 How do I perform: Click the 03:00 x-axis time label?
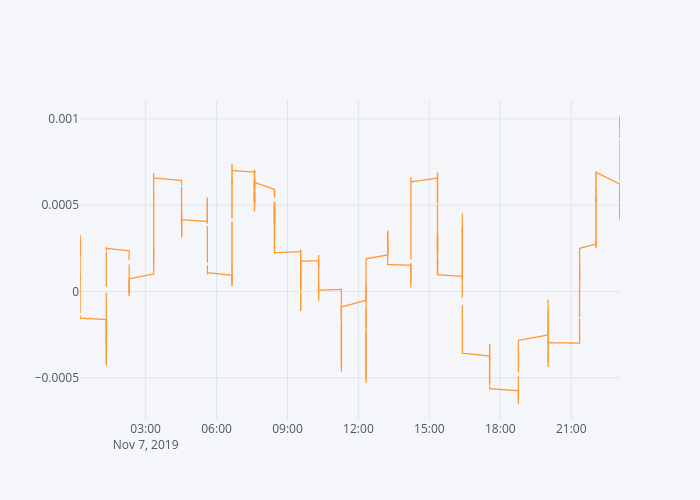point(146,429)
